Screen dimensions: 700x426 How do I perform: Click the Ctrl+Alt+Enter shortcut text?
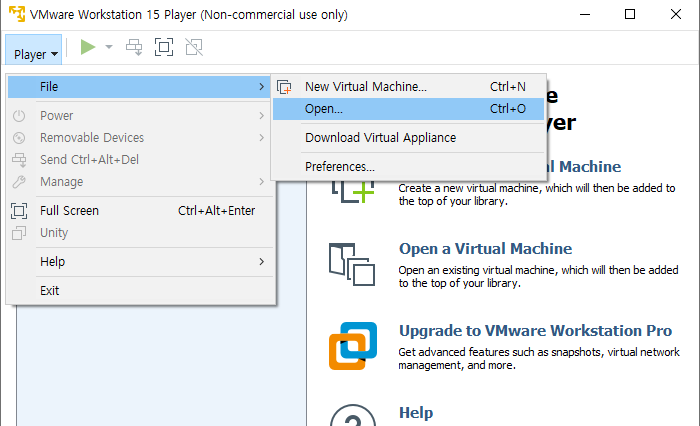(217, 211)
